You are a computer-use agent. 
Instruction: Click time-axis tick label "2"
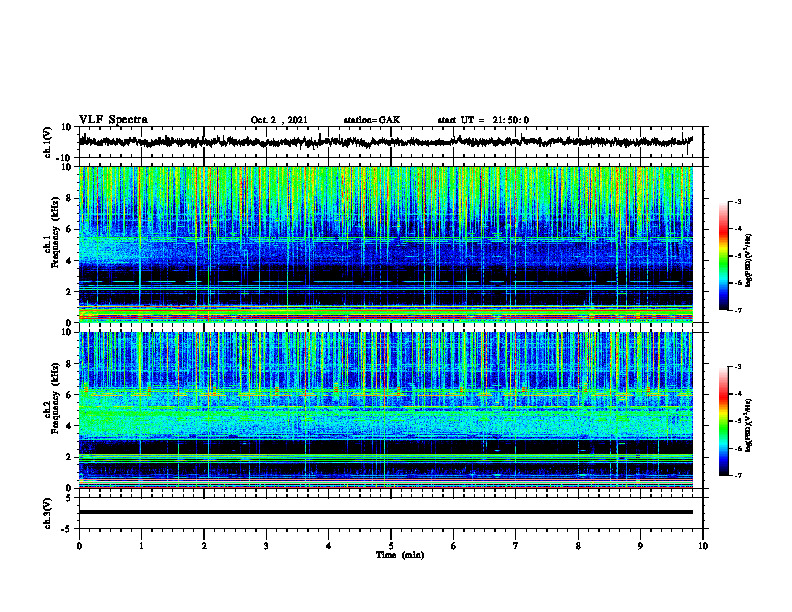pyautogui.click(x=204, y=546)
